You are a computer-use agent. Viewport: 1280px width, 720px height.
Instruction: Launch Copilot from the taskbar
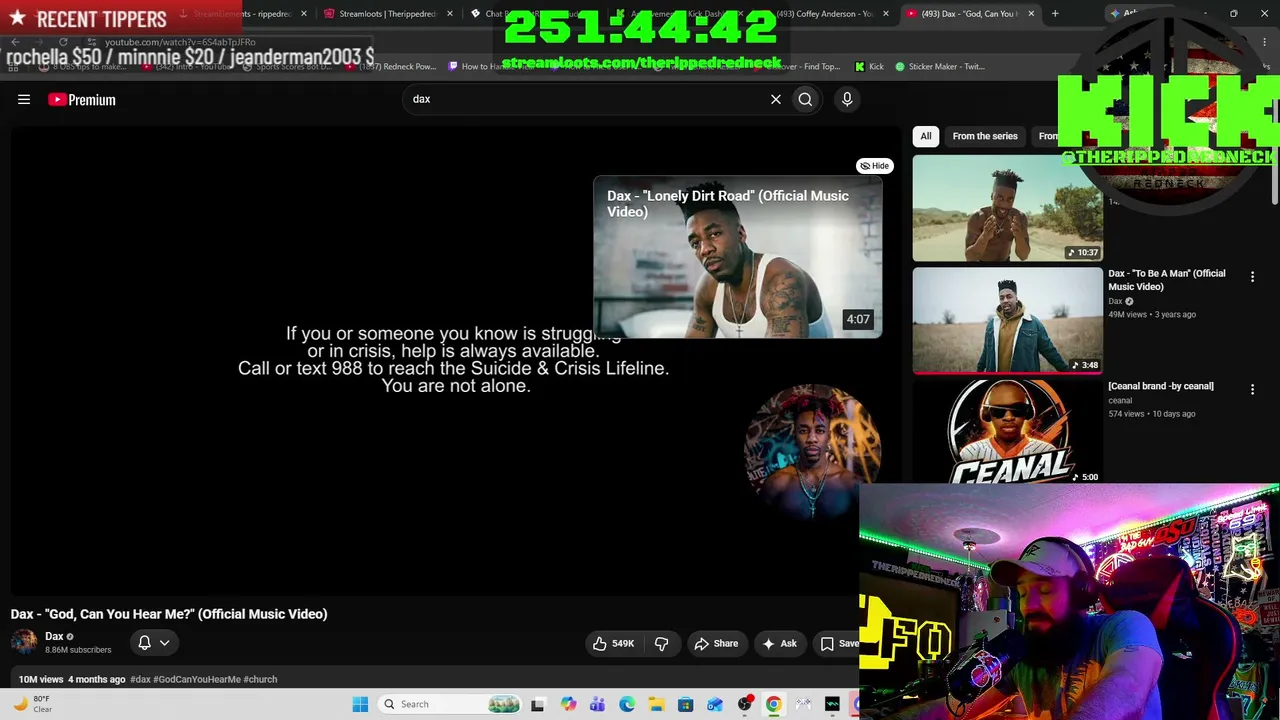569,704
